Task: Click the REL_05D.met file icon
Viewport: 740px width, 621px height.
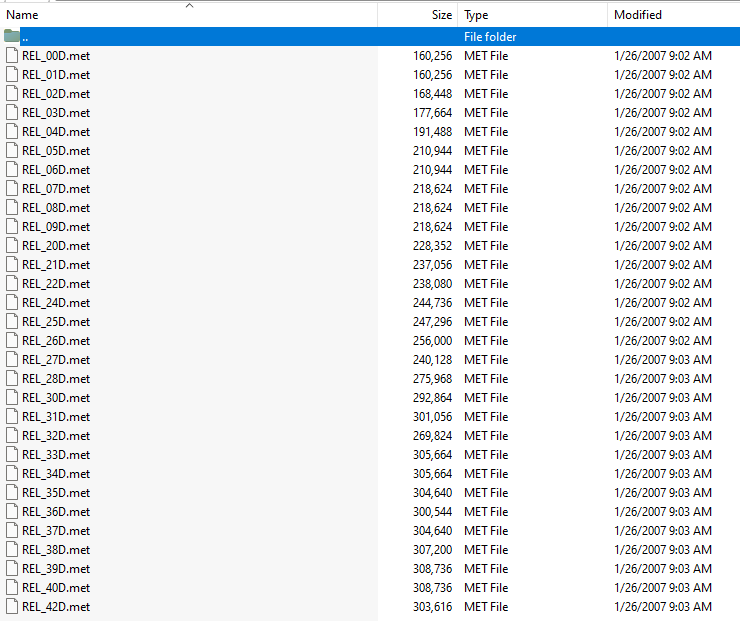Action: 12,151
